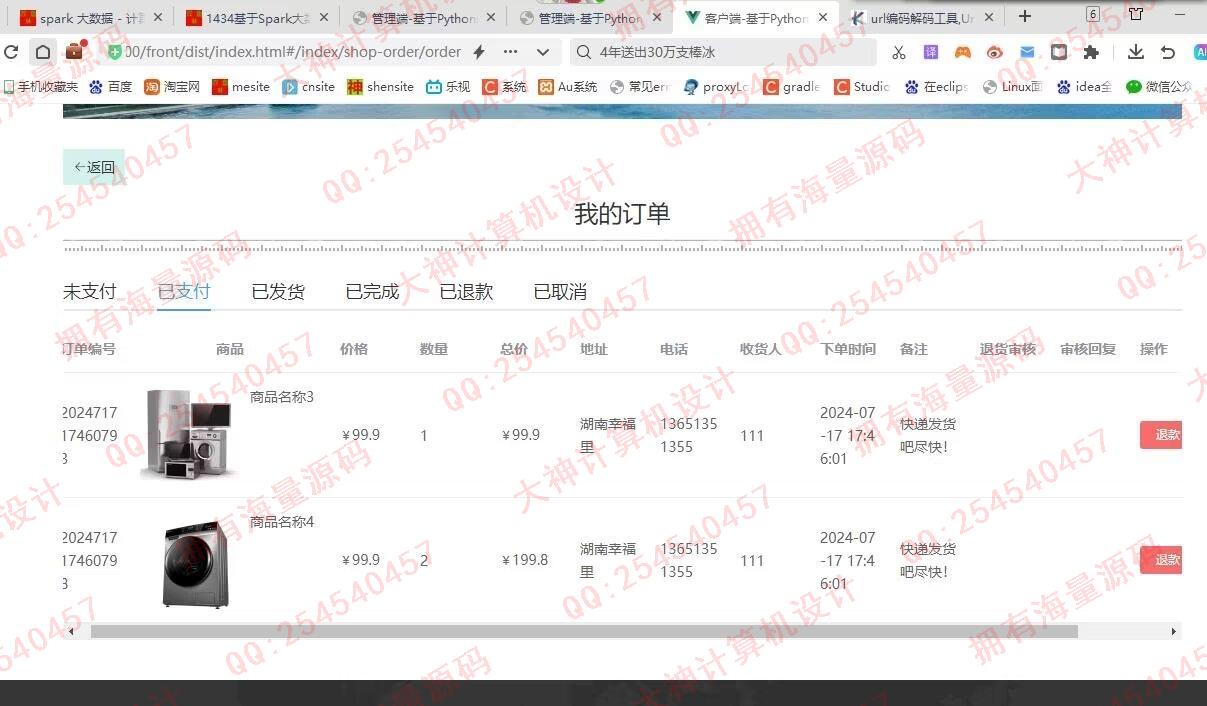Open the 手机收藏夹 bookmark
The height and width of the screenshot is (706, 1207).
point(40,87)
